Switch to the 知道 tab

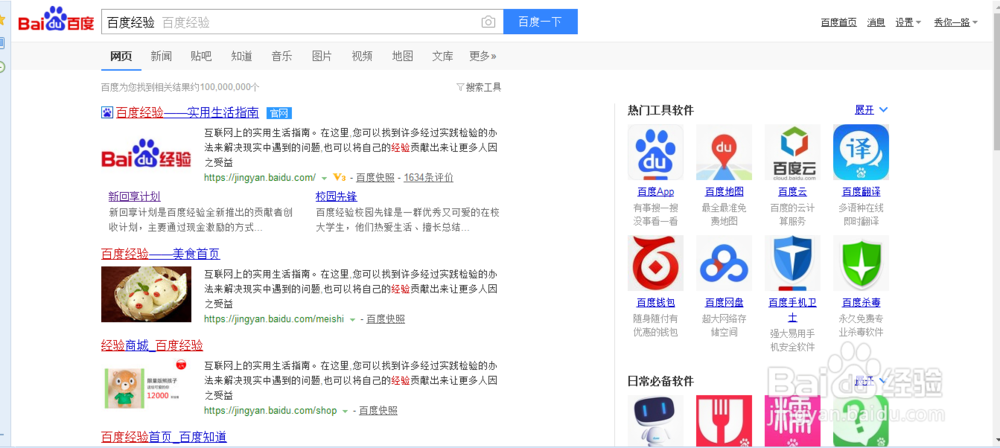tap(242, 56)
